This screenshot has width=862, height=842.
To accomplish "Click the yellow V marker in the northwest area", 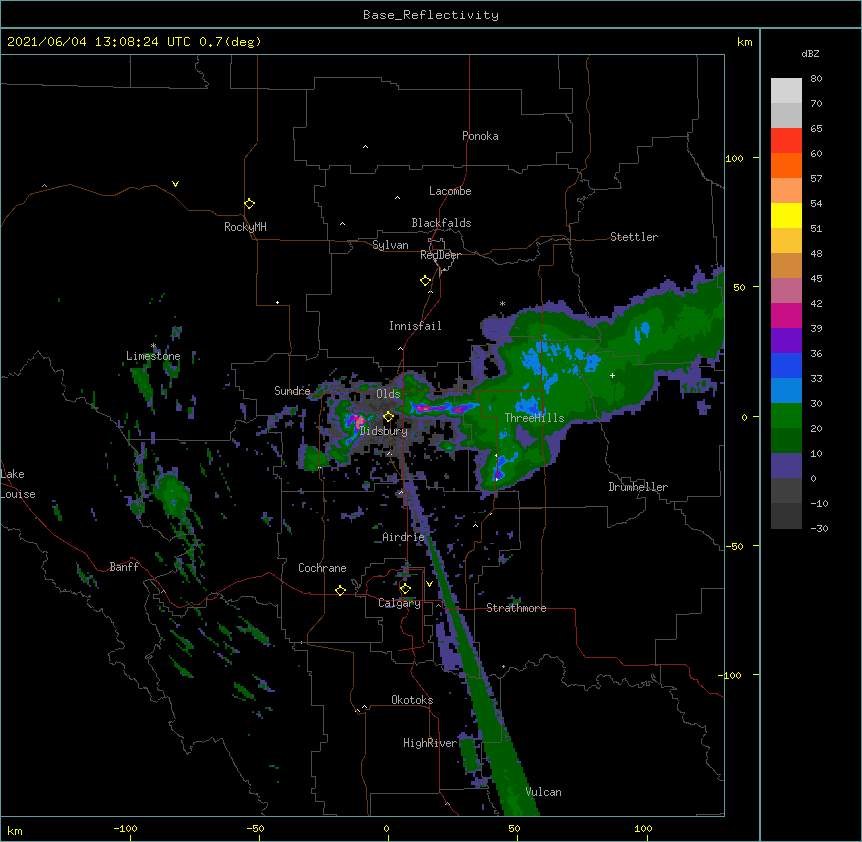I will pos(175,184).
